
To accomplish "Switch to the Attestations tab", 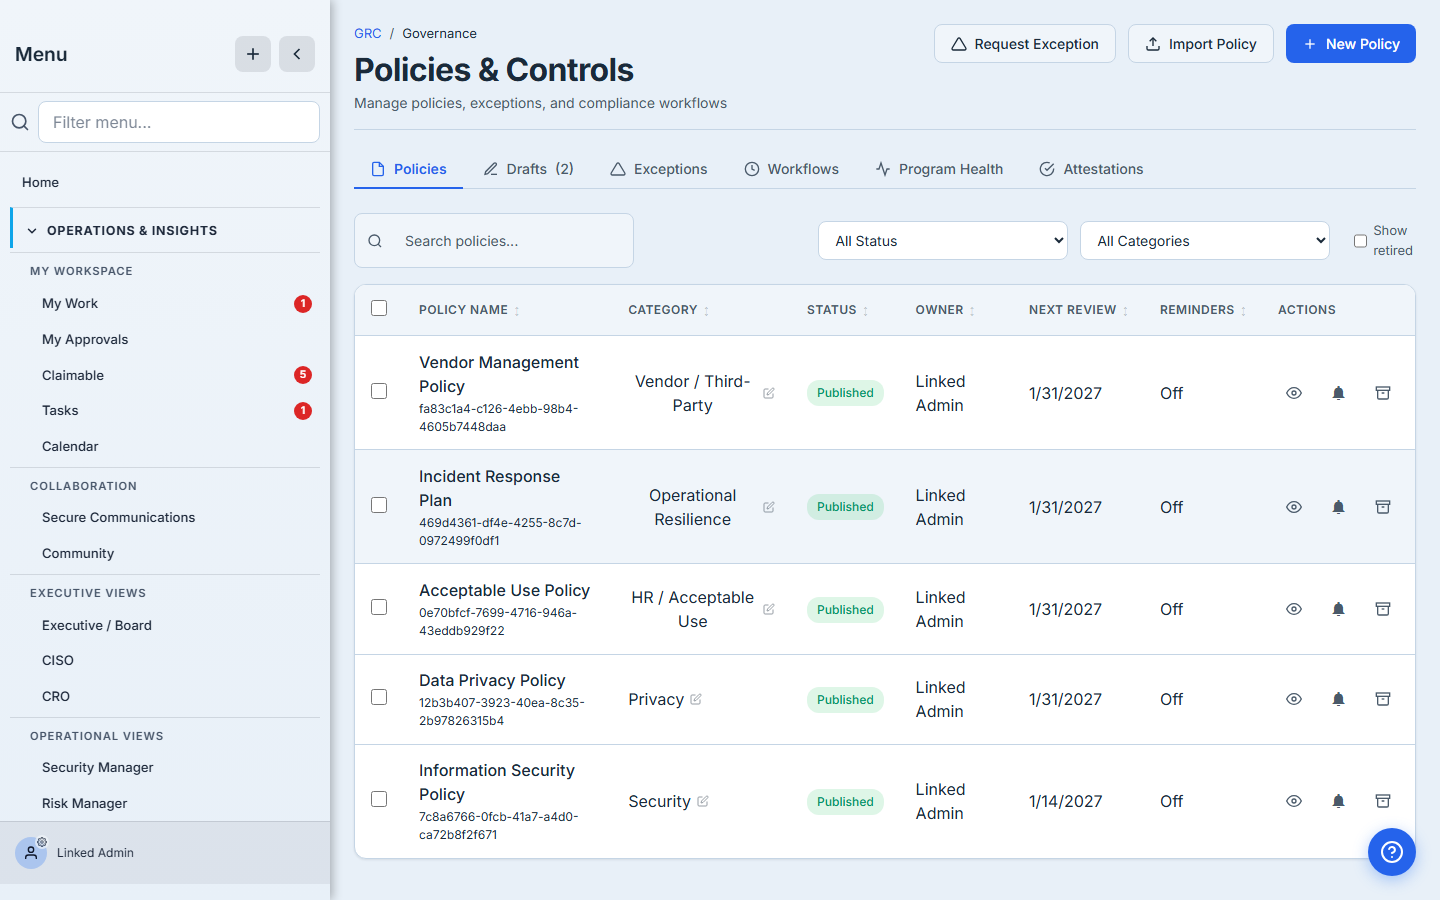I will click(1091, 169).
